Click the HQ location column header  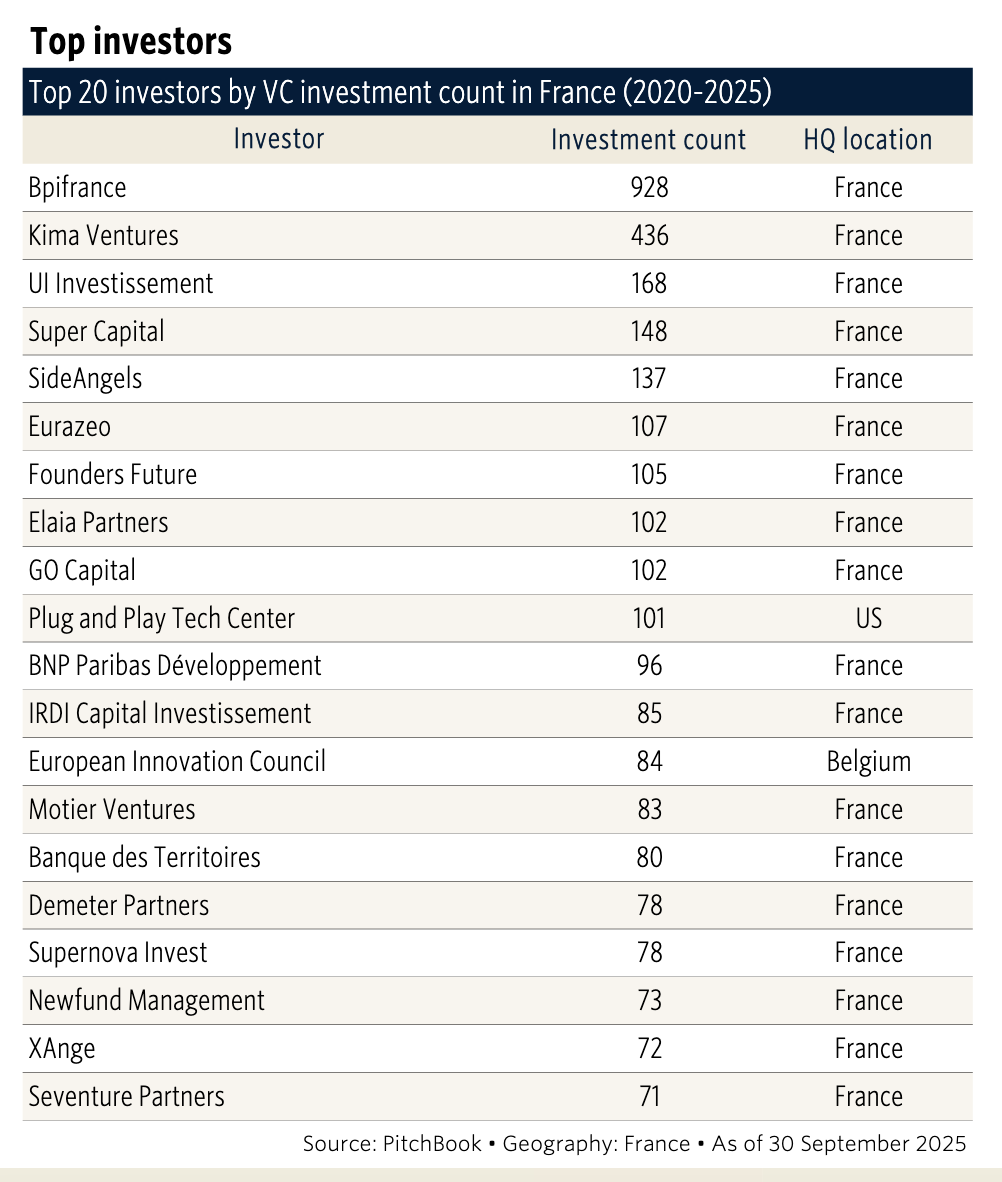867,140
